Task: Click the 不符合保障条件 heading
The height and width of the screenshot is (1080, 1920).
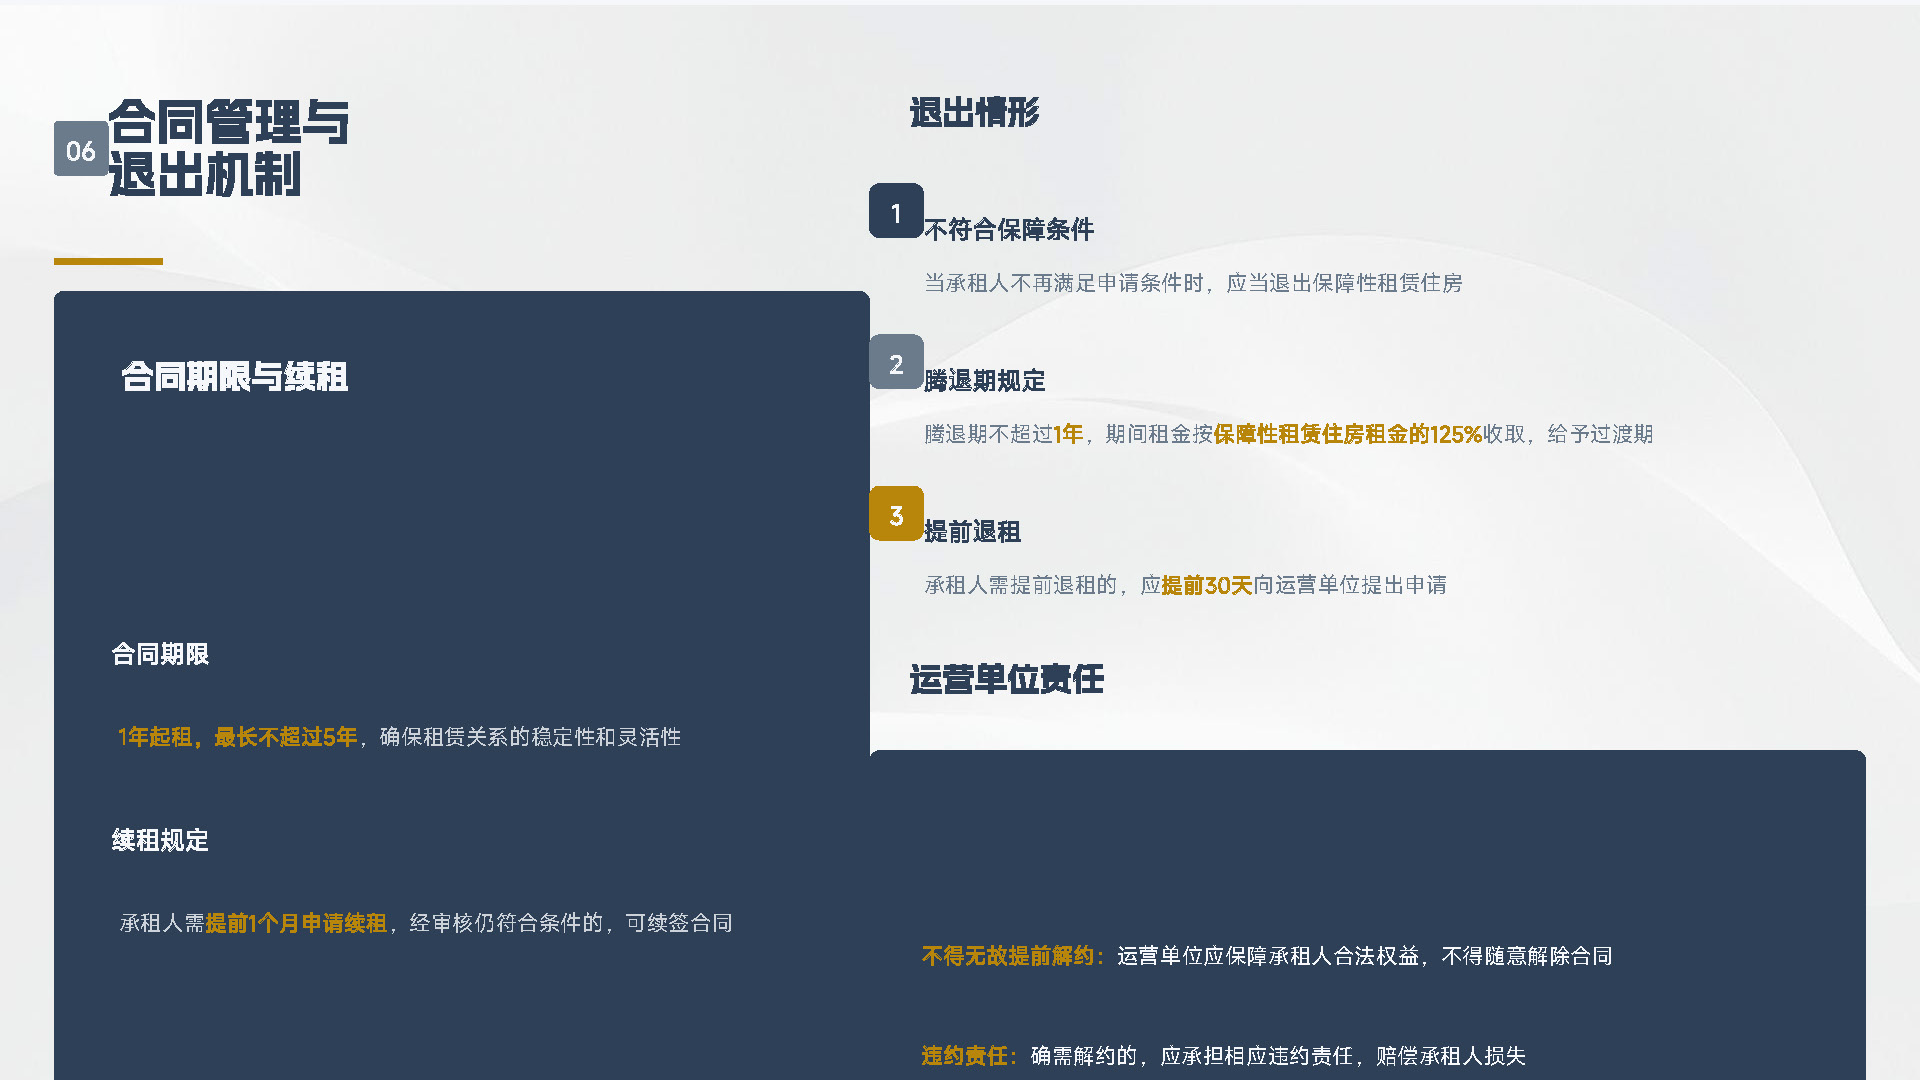Action: (1008, 230)
